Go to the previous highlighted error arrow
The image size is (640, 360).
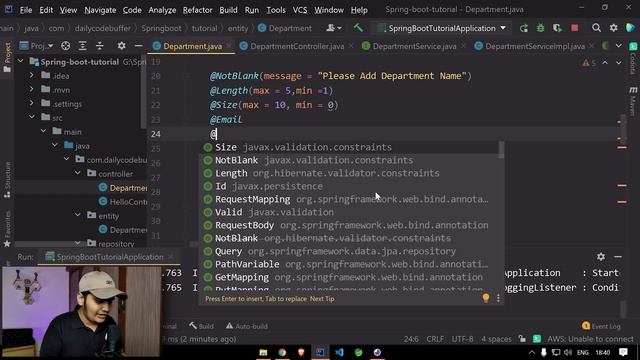click(605, 63)
